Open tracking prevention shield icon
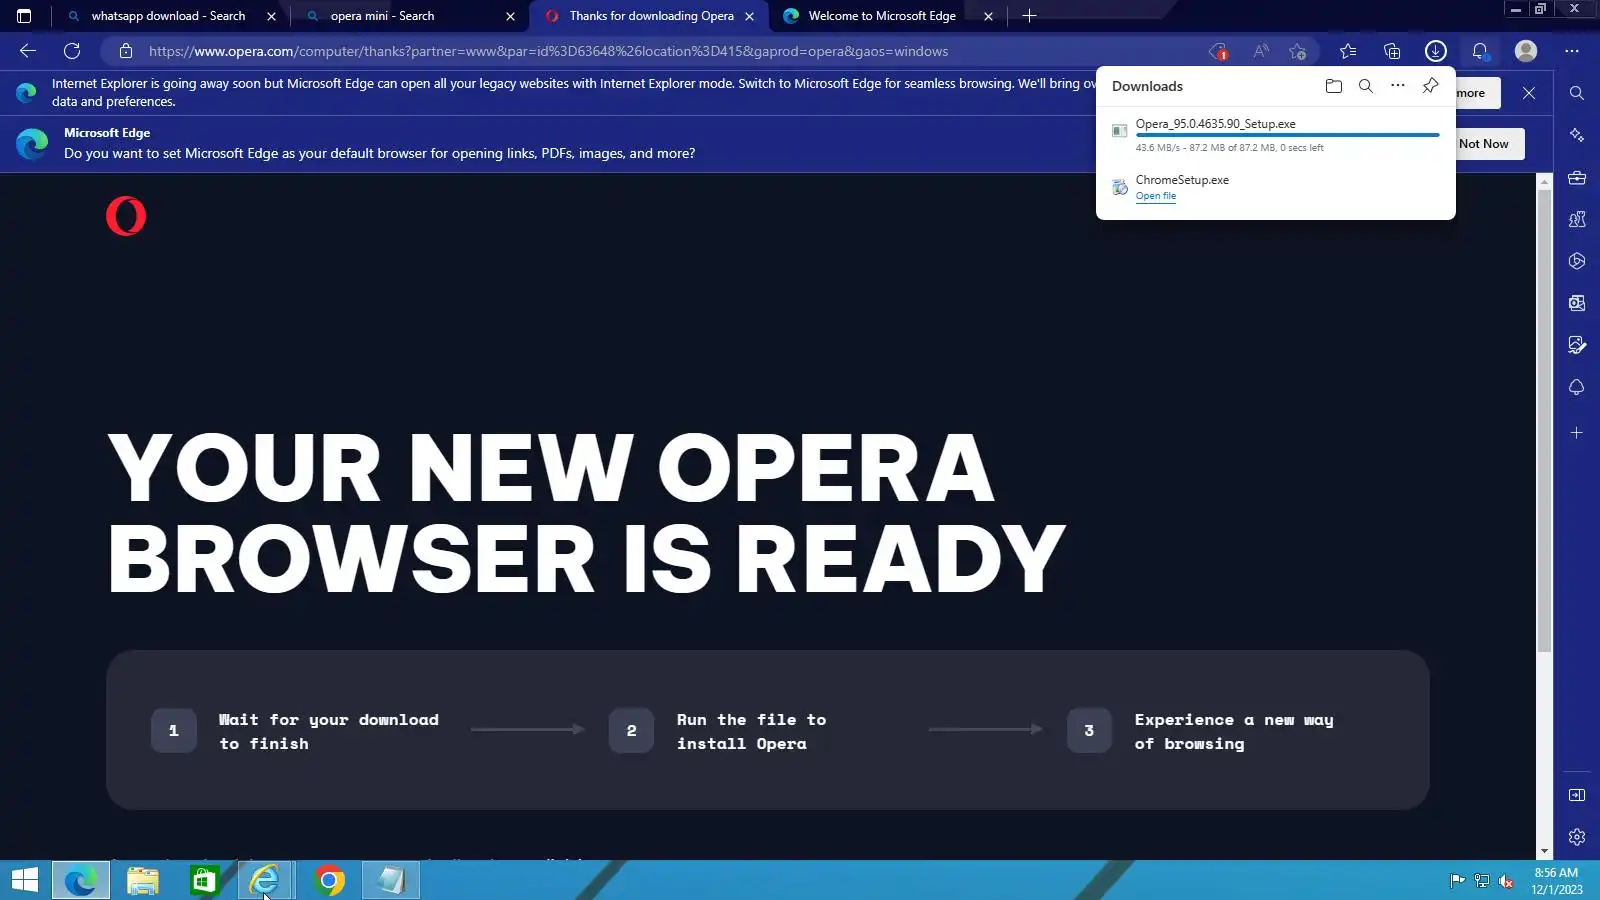The height and width of the screenshot is (900, 1600). [1218, 51]
